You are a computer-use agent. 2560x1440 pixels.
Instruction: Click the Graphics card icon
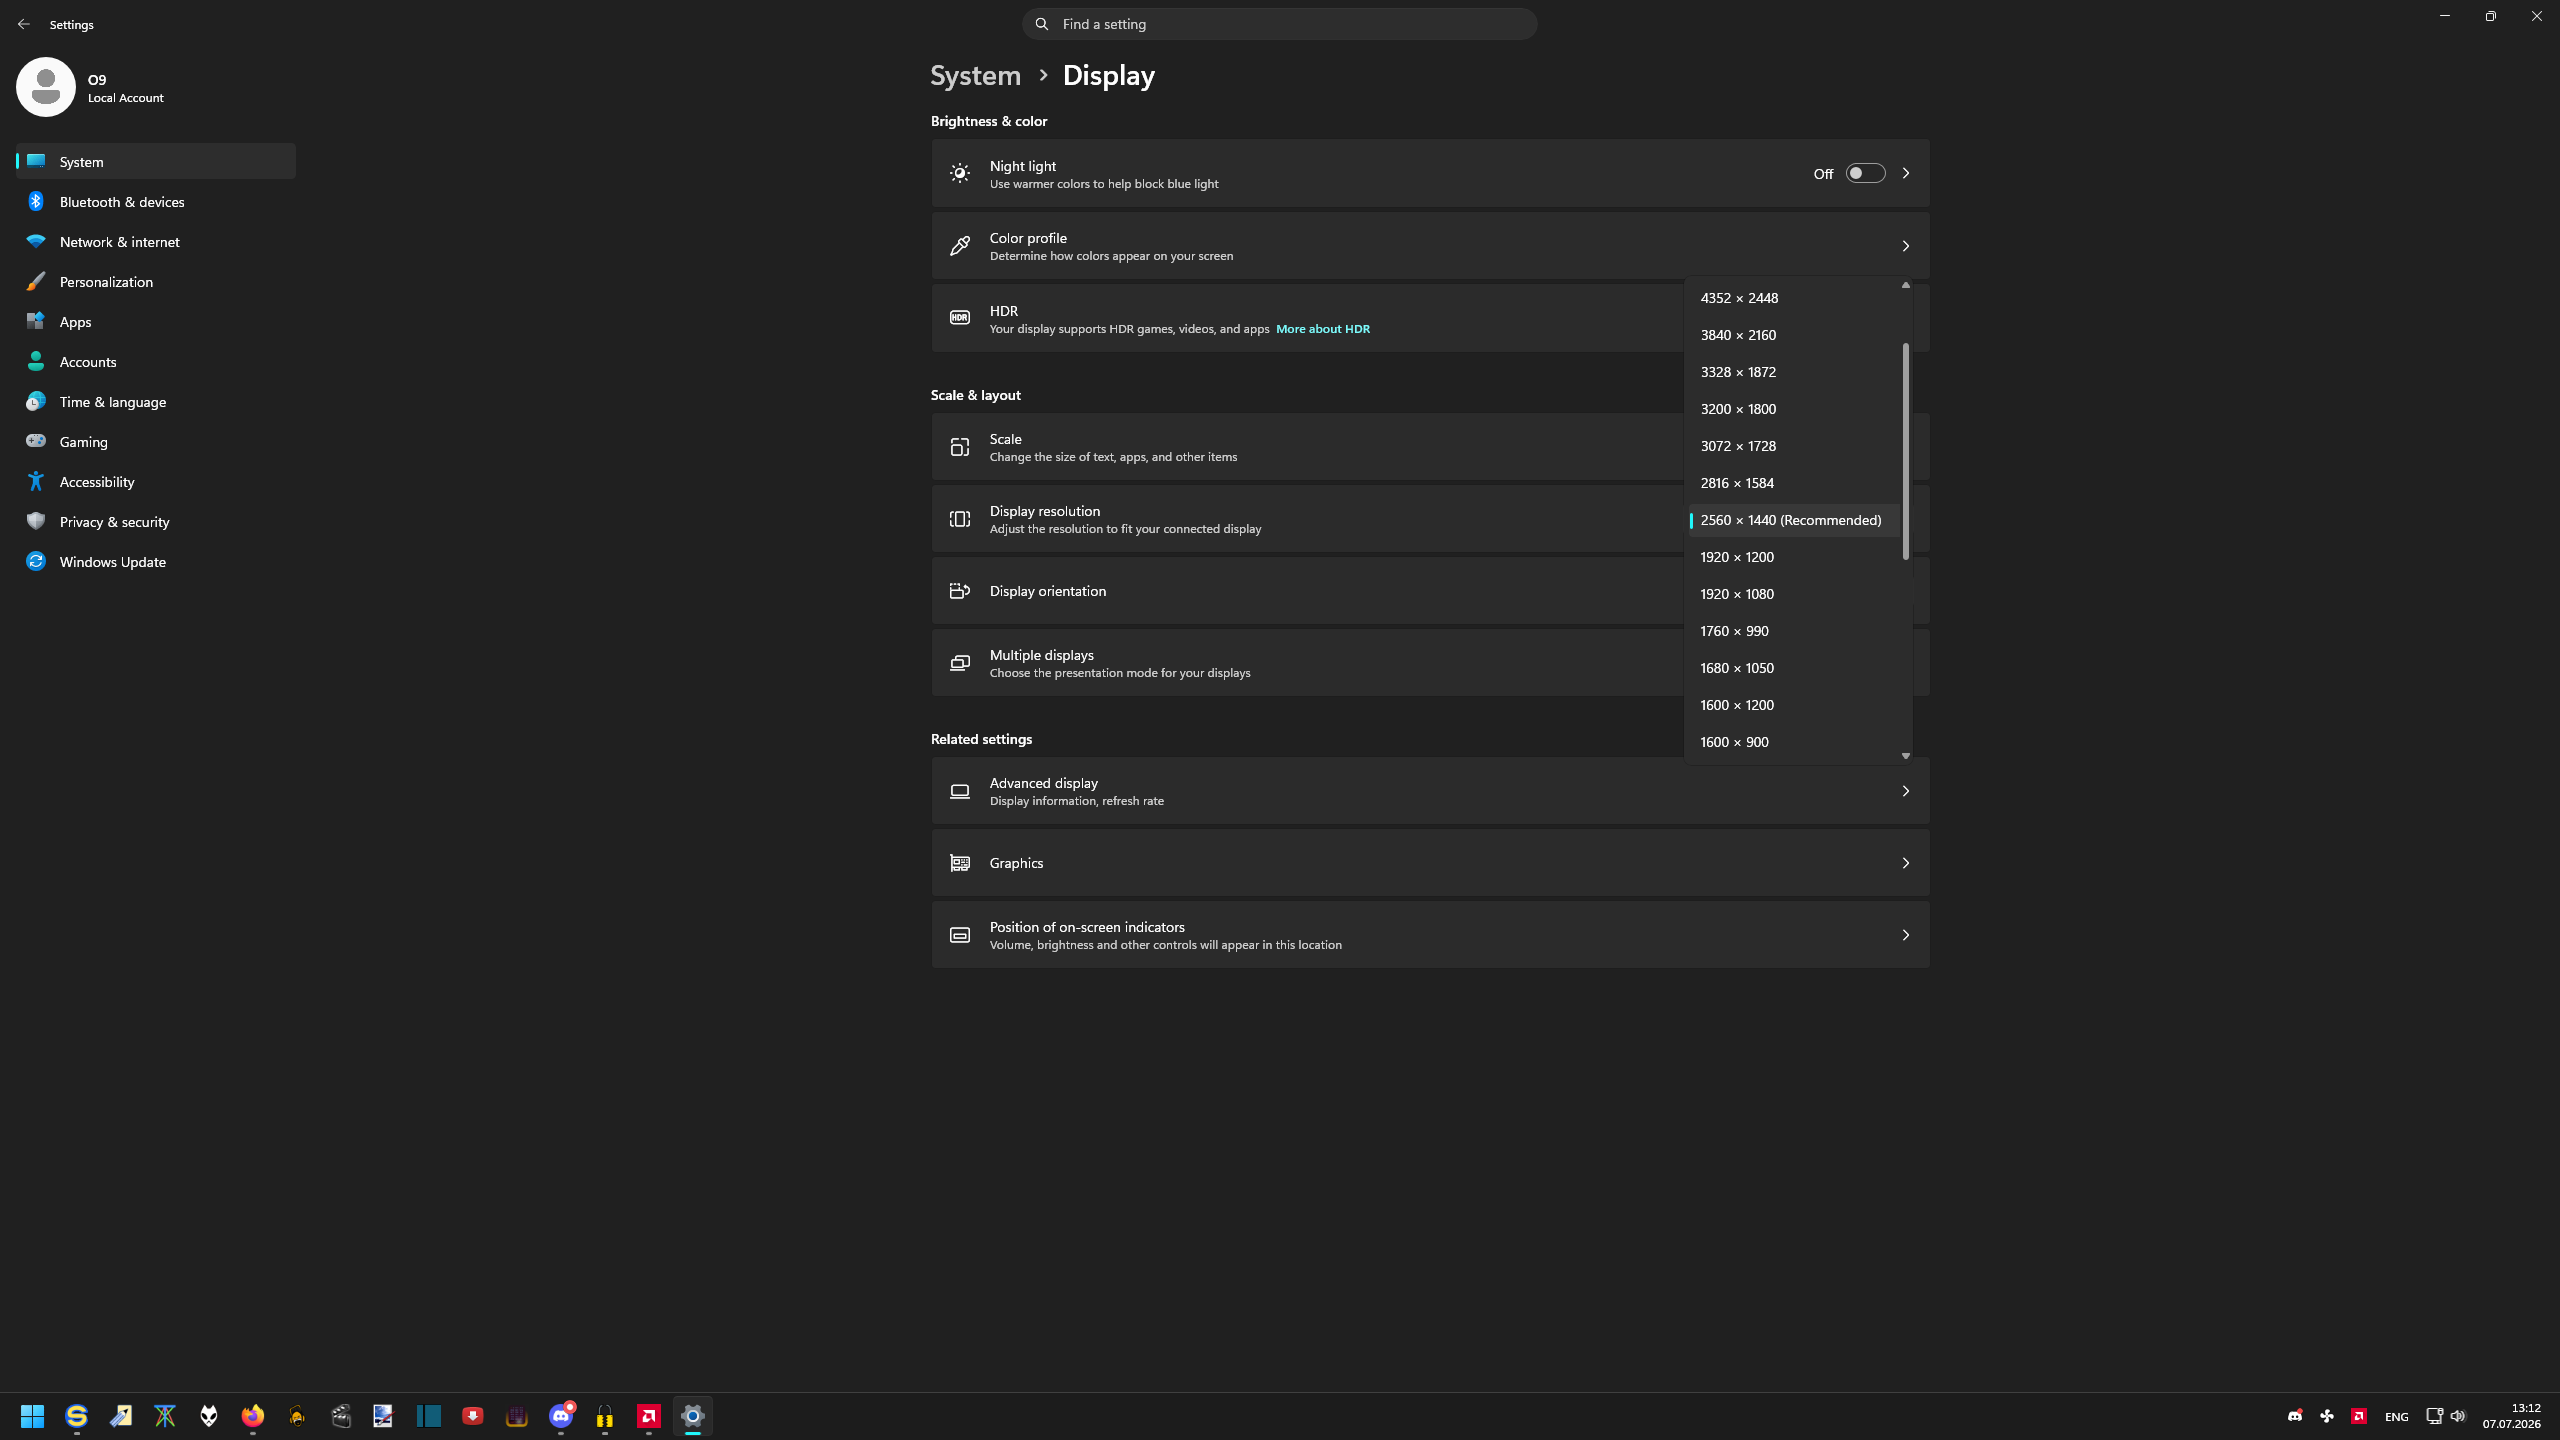point(959,863)
